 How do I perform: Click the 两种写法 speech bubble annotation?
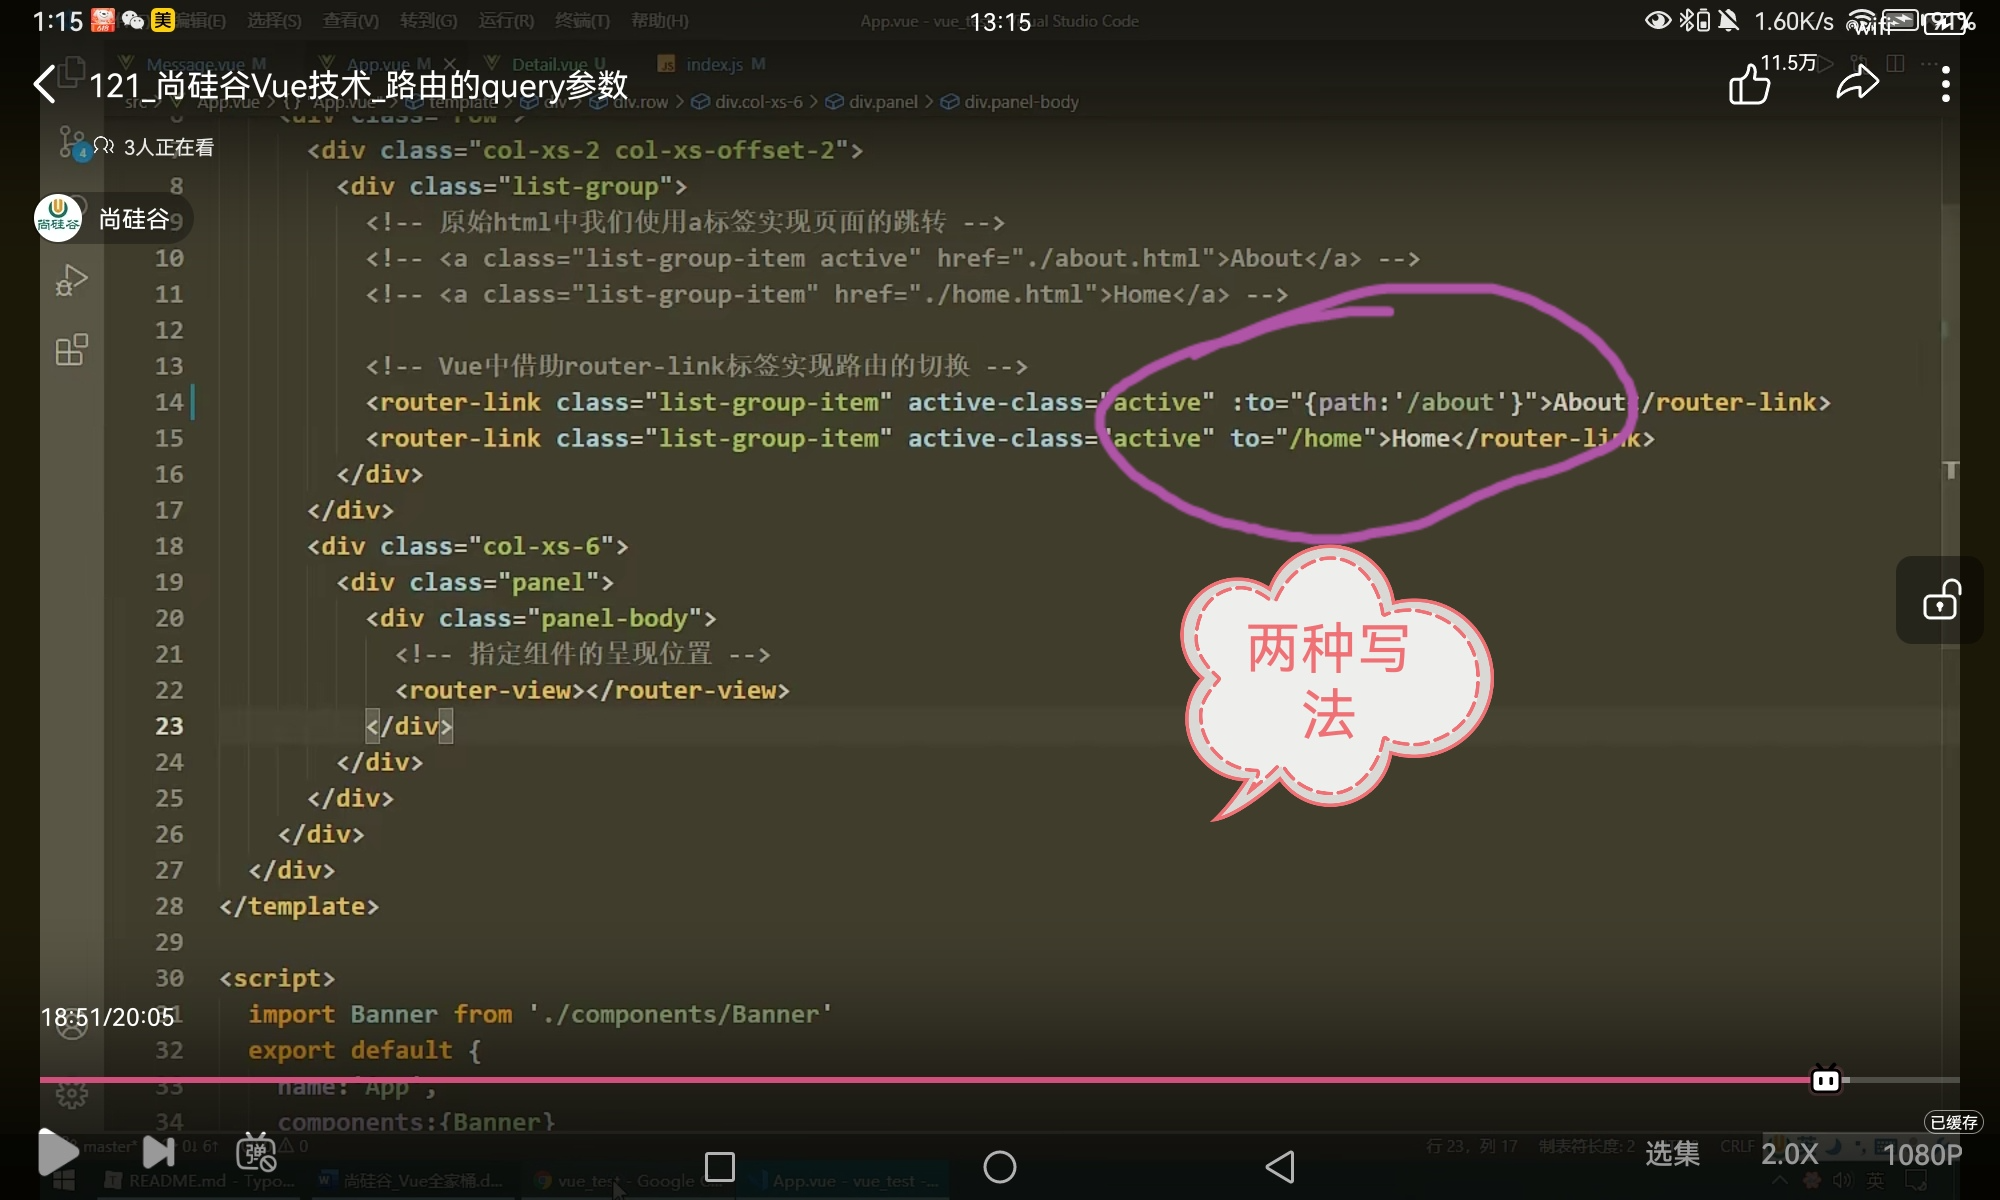(x=1330, y=680)
